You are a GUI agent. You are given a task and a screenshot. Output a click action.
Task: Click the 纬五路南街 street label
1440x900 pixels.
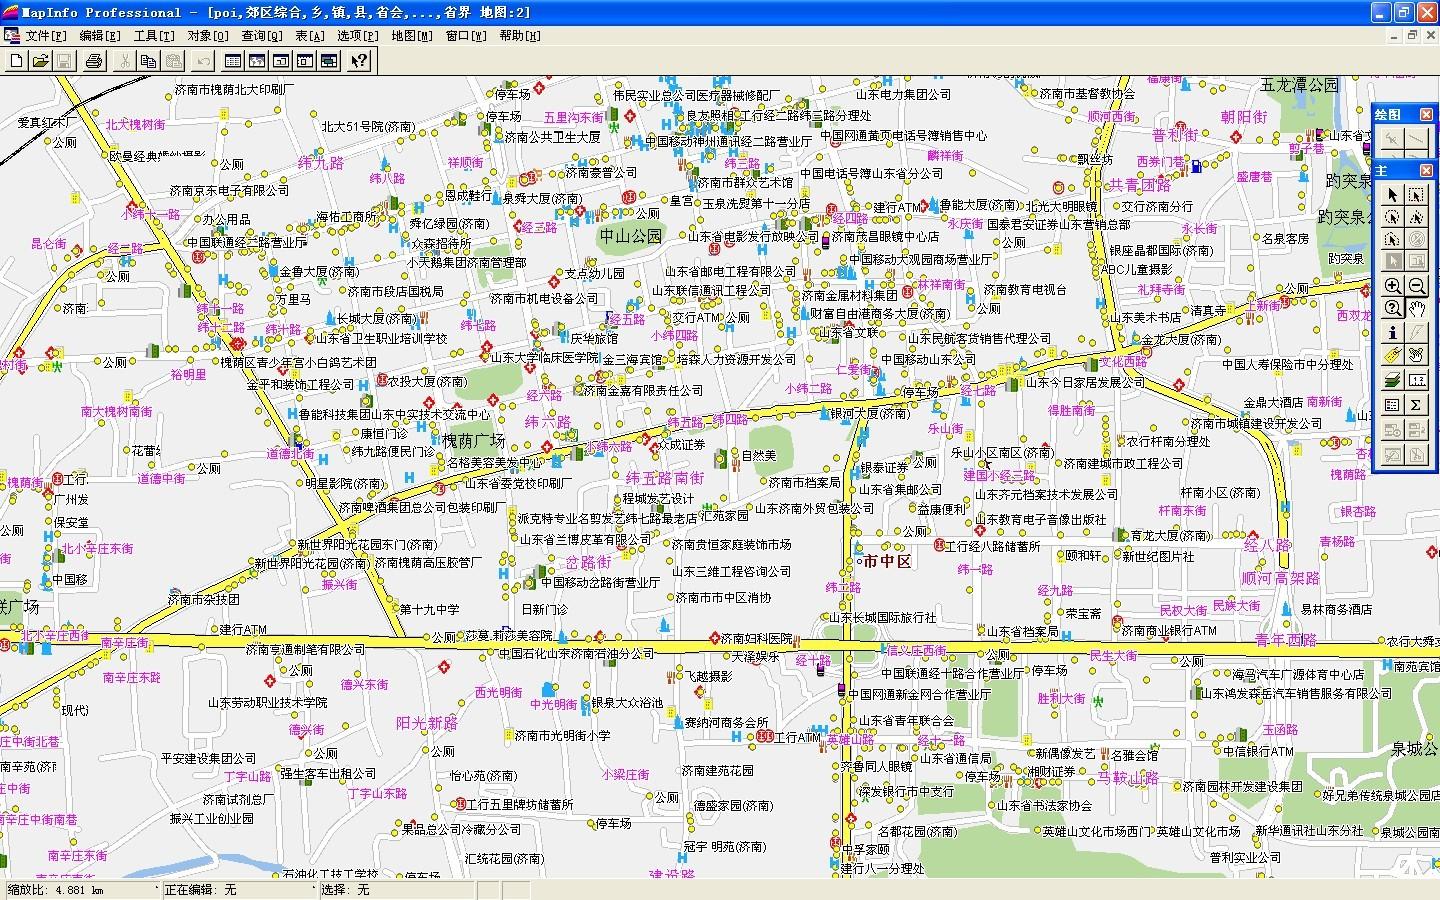pos(665,478)
